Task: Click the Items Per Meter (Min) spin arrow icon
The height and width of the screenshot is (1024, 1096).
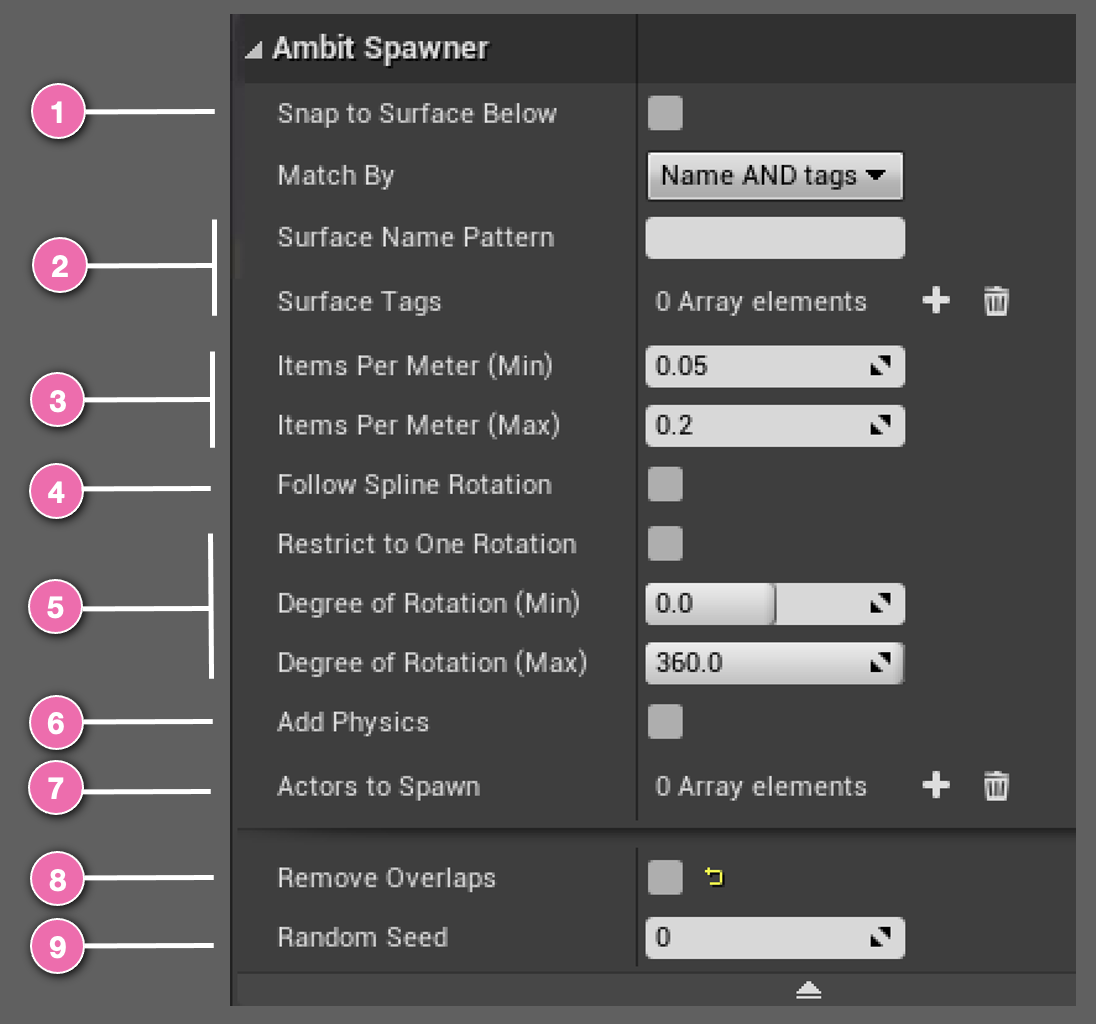Action: tap(880, 366)
